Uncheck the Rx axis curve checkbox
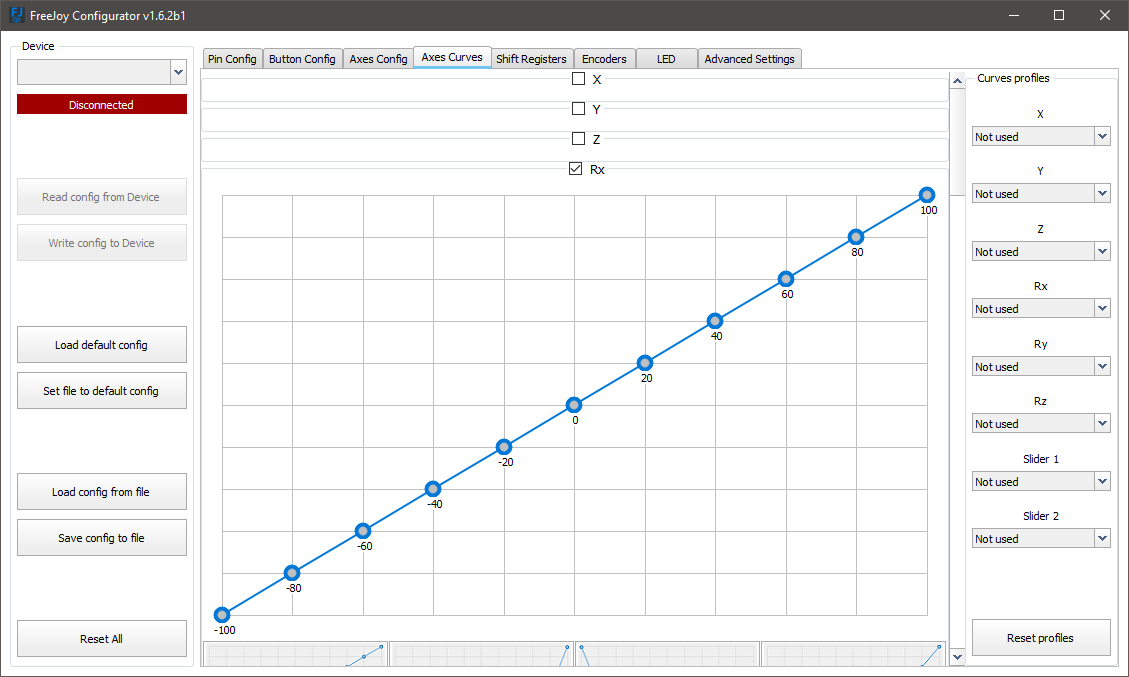Image resolution: width=1129 pixels, height=677 pixels. tap(575, 169)
